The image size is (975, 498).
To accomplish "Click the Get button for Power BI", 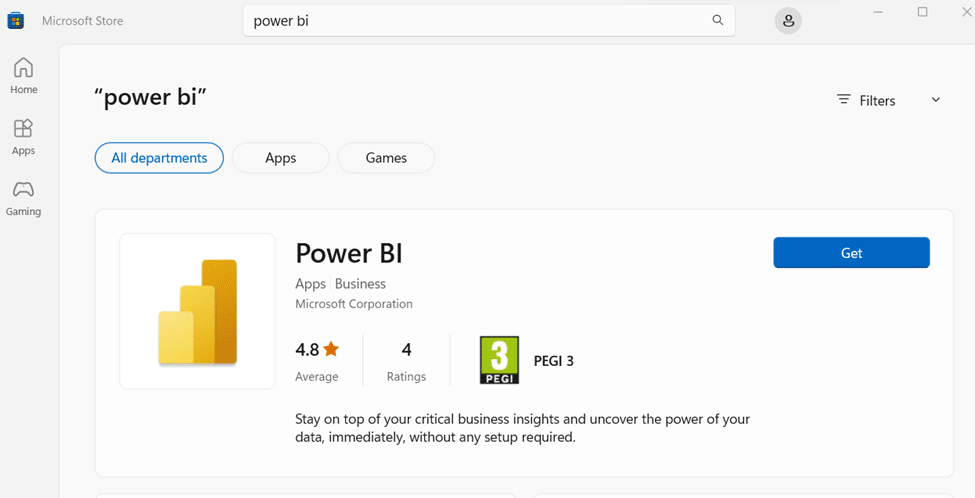I will pyautogui.click(x=851, y=253).
